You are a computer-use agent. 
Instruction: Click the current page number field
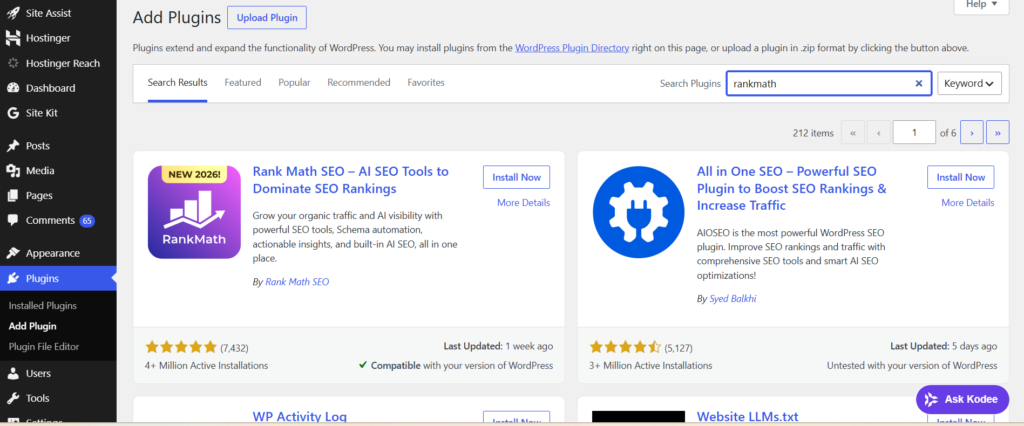coord(914,133)
